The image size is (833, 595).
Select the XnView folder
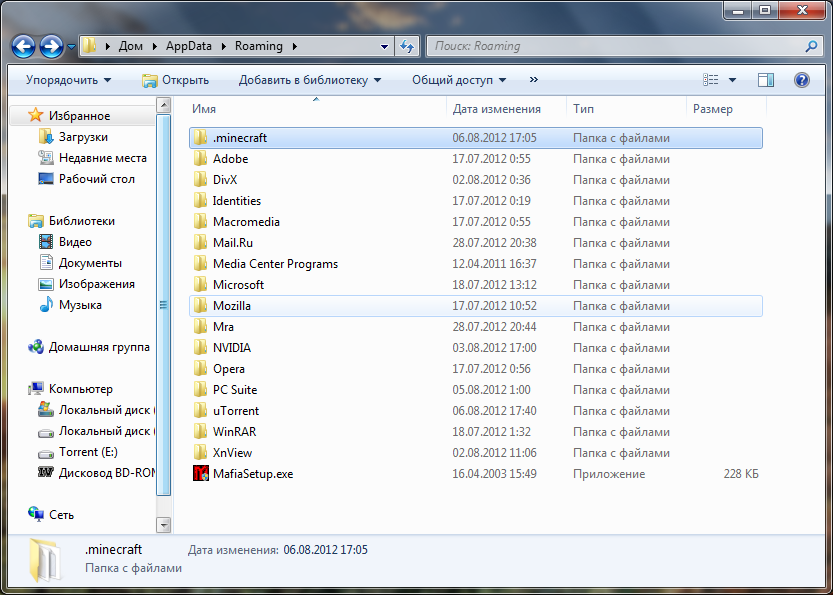[475, 453]
